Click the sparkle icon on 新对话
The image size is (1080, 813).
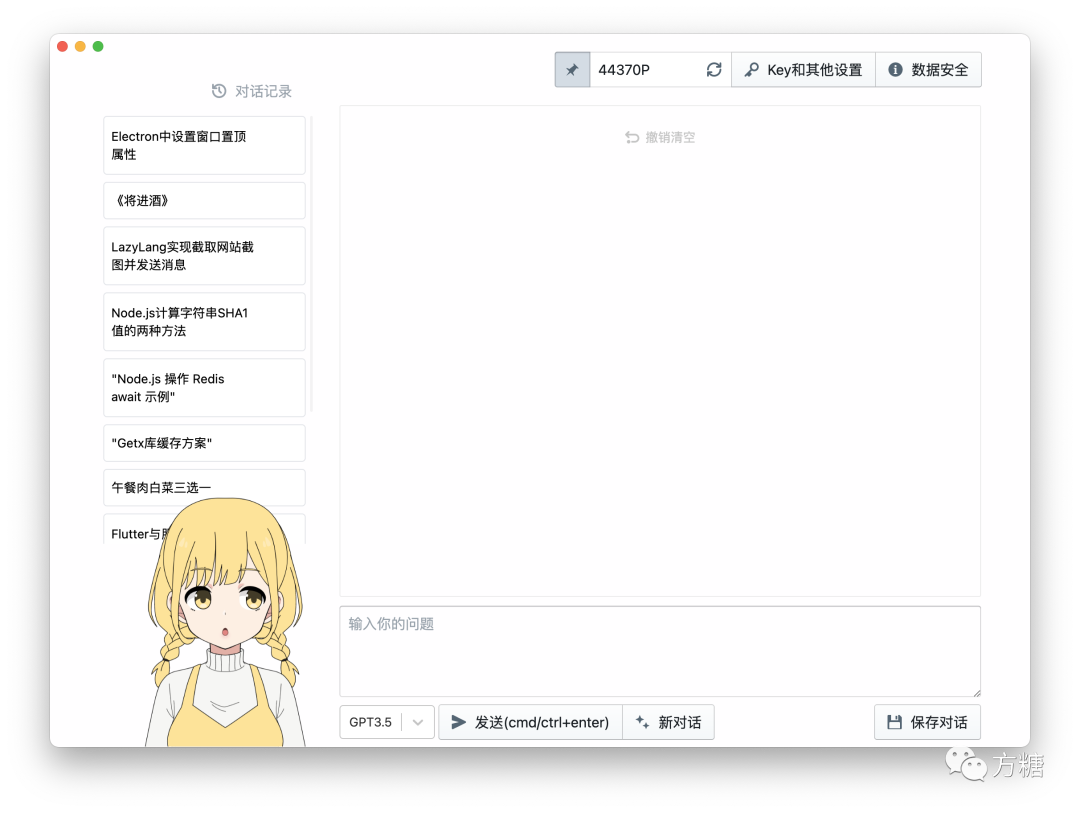point(642,722)
